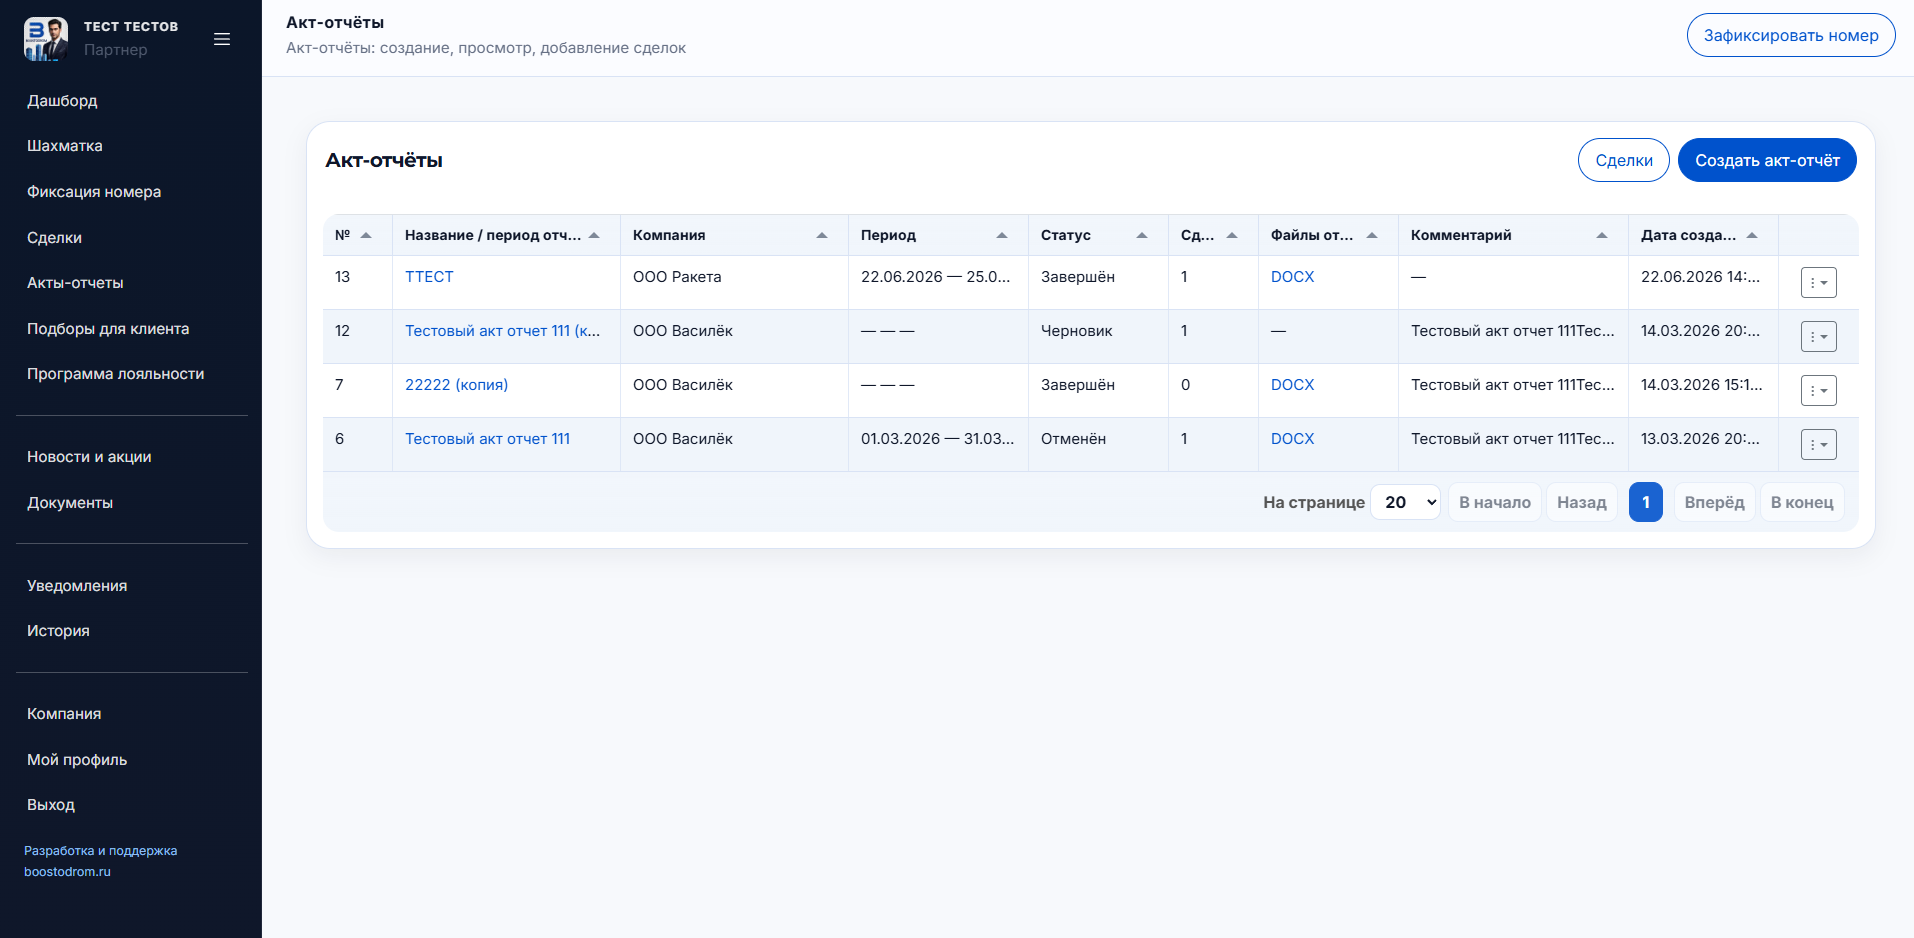Sort by Статус column arrow
This screenshot has width=1914, height=938.
point(1142,235)
